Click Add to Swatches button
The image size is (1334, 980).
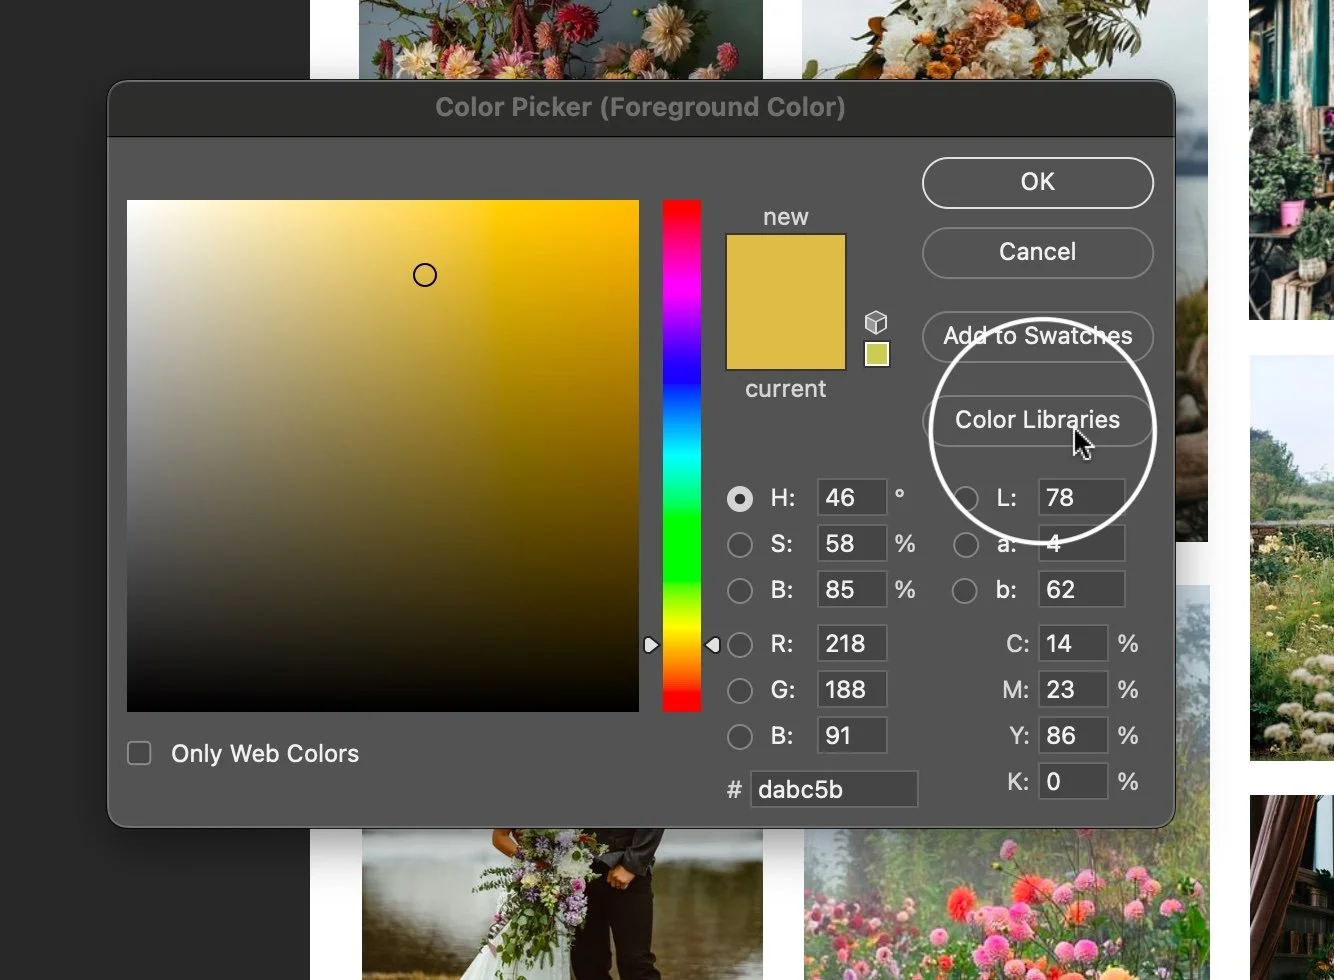pyautogui.click(x=1038, y=336)
